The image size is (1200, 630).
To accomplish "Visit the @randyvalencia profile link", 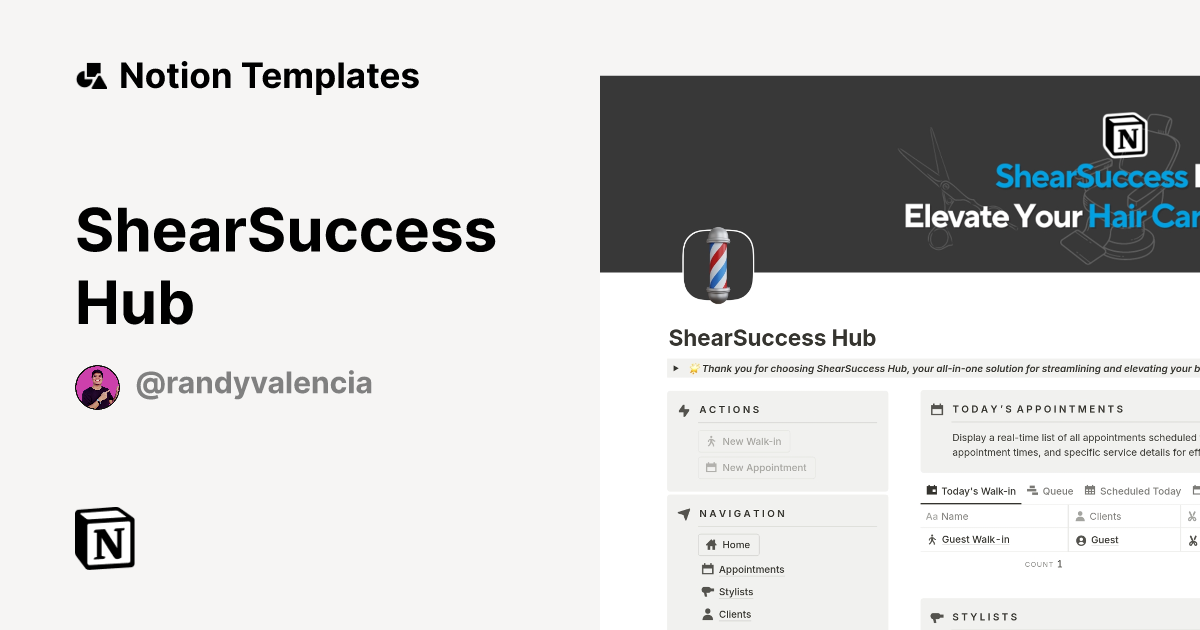I will pos(255,383).
